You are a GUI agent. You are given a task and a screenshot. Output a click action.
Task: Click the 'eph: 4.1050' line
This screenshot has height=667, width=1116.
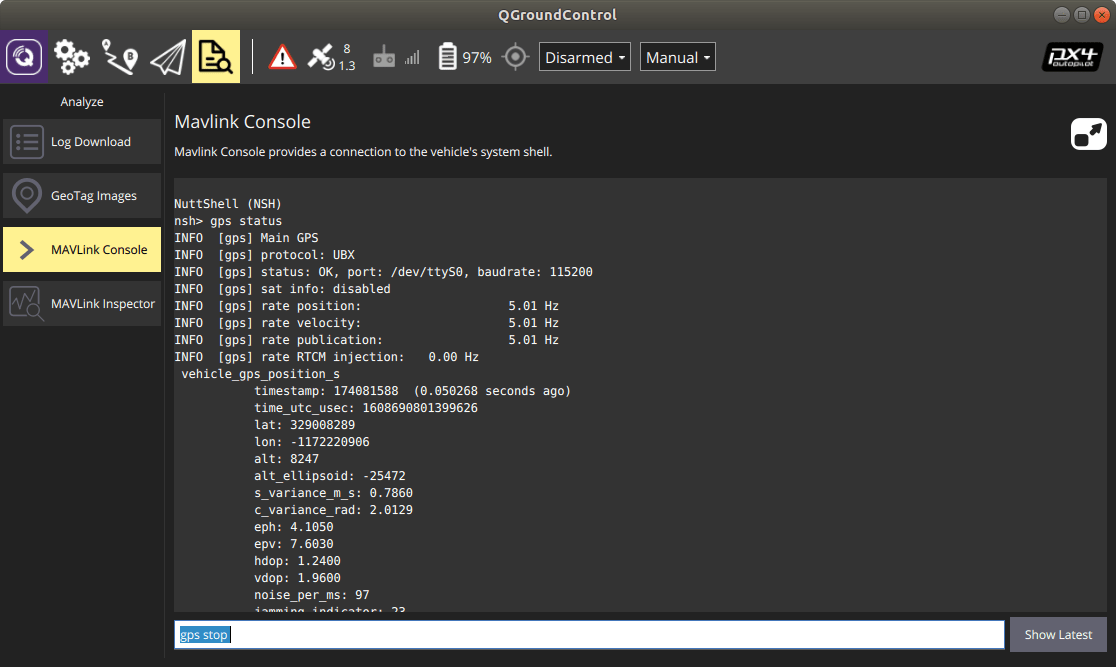tap(294, 527)
